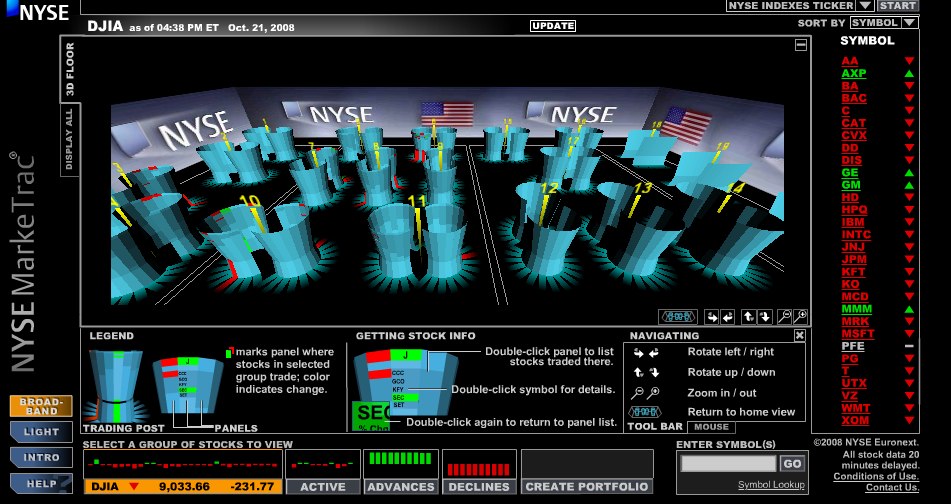Image resolution: width=951 pixels, height=504 pixels.
Task: Select the PFE symbol
Action: [x=852, y=346]
